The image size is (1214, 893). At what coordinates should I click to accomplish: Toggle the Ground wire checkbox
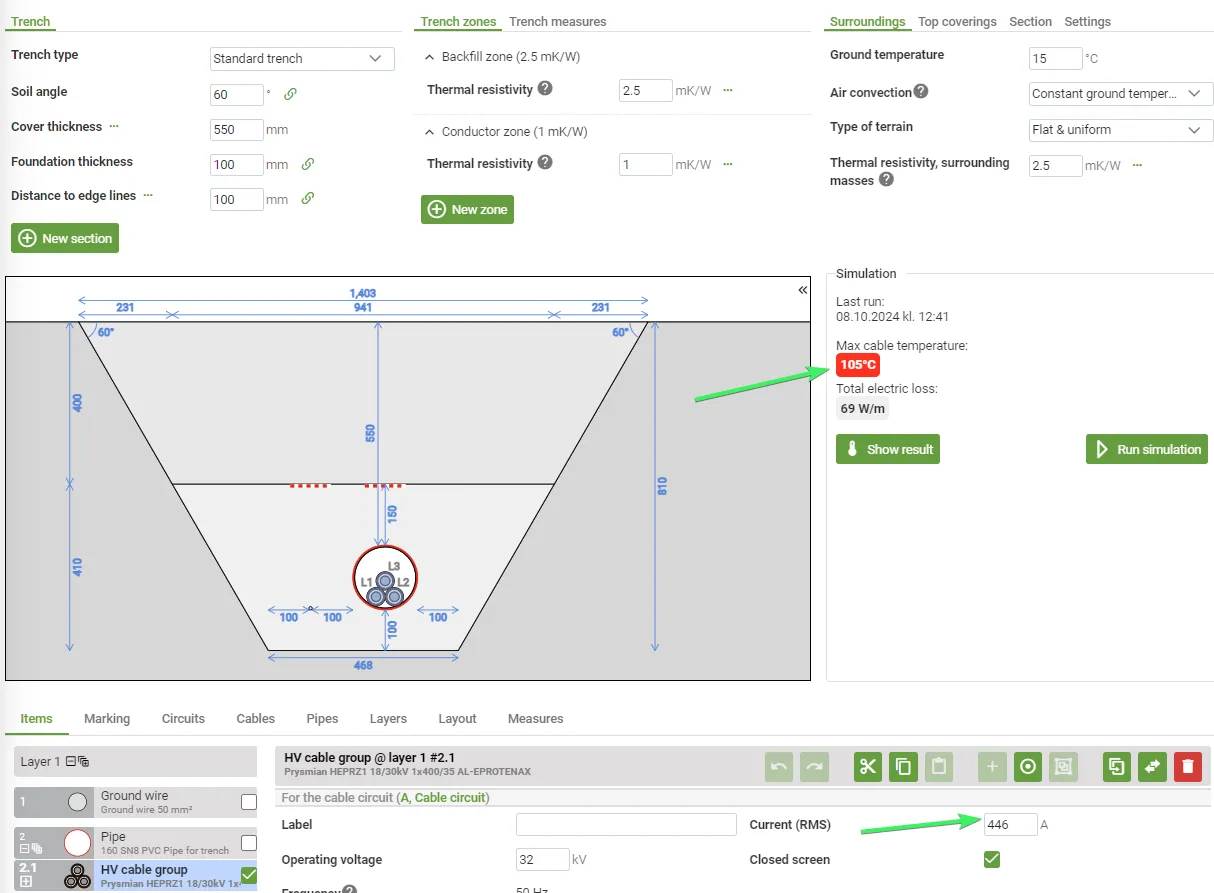[249, 801]
